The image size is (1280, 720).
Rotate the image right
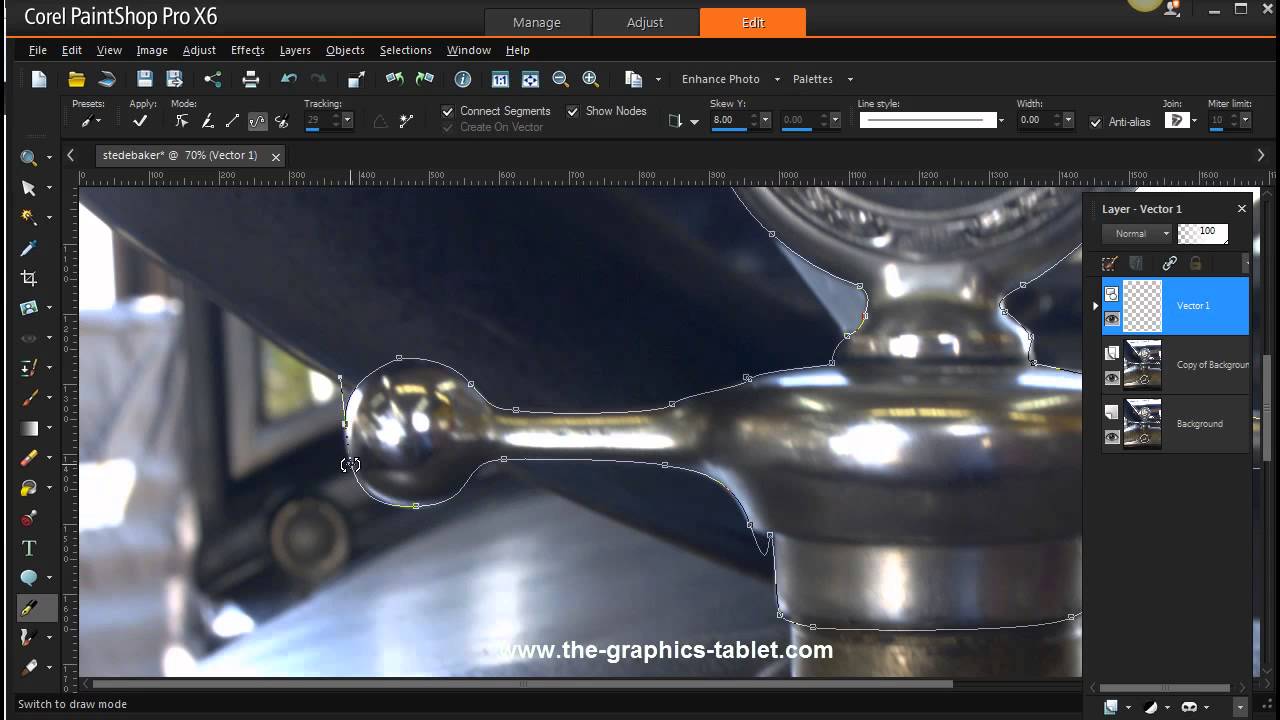pos(425,79)
